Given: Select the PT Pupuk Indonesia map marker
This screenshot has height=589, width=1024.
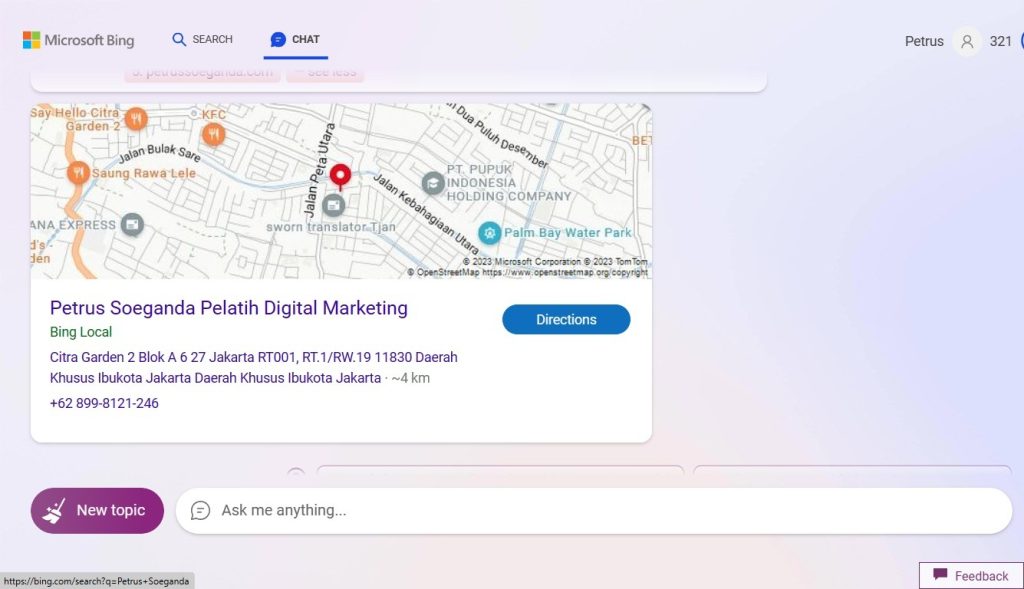Looking at the screenshot, I should point(433,183).
